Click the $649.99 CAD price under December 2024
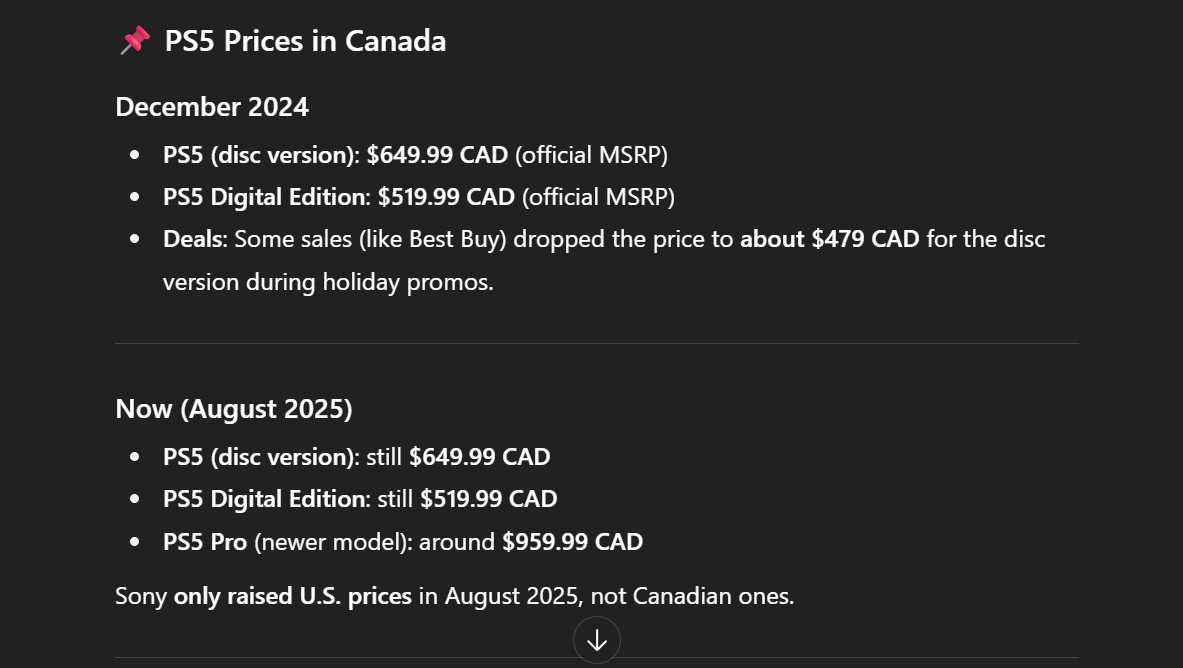 click(437, 155)
